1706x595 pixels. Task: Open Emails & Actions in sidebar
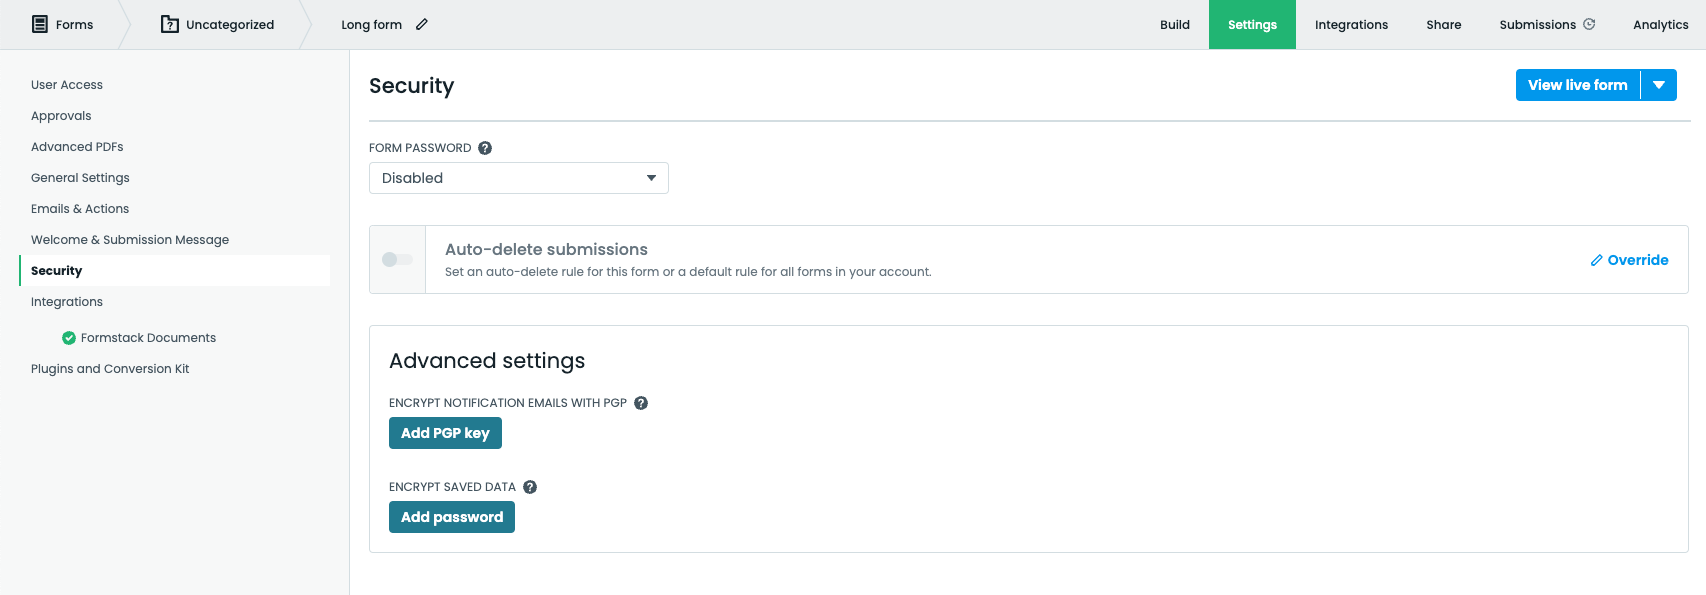(x=80, y=209)
